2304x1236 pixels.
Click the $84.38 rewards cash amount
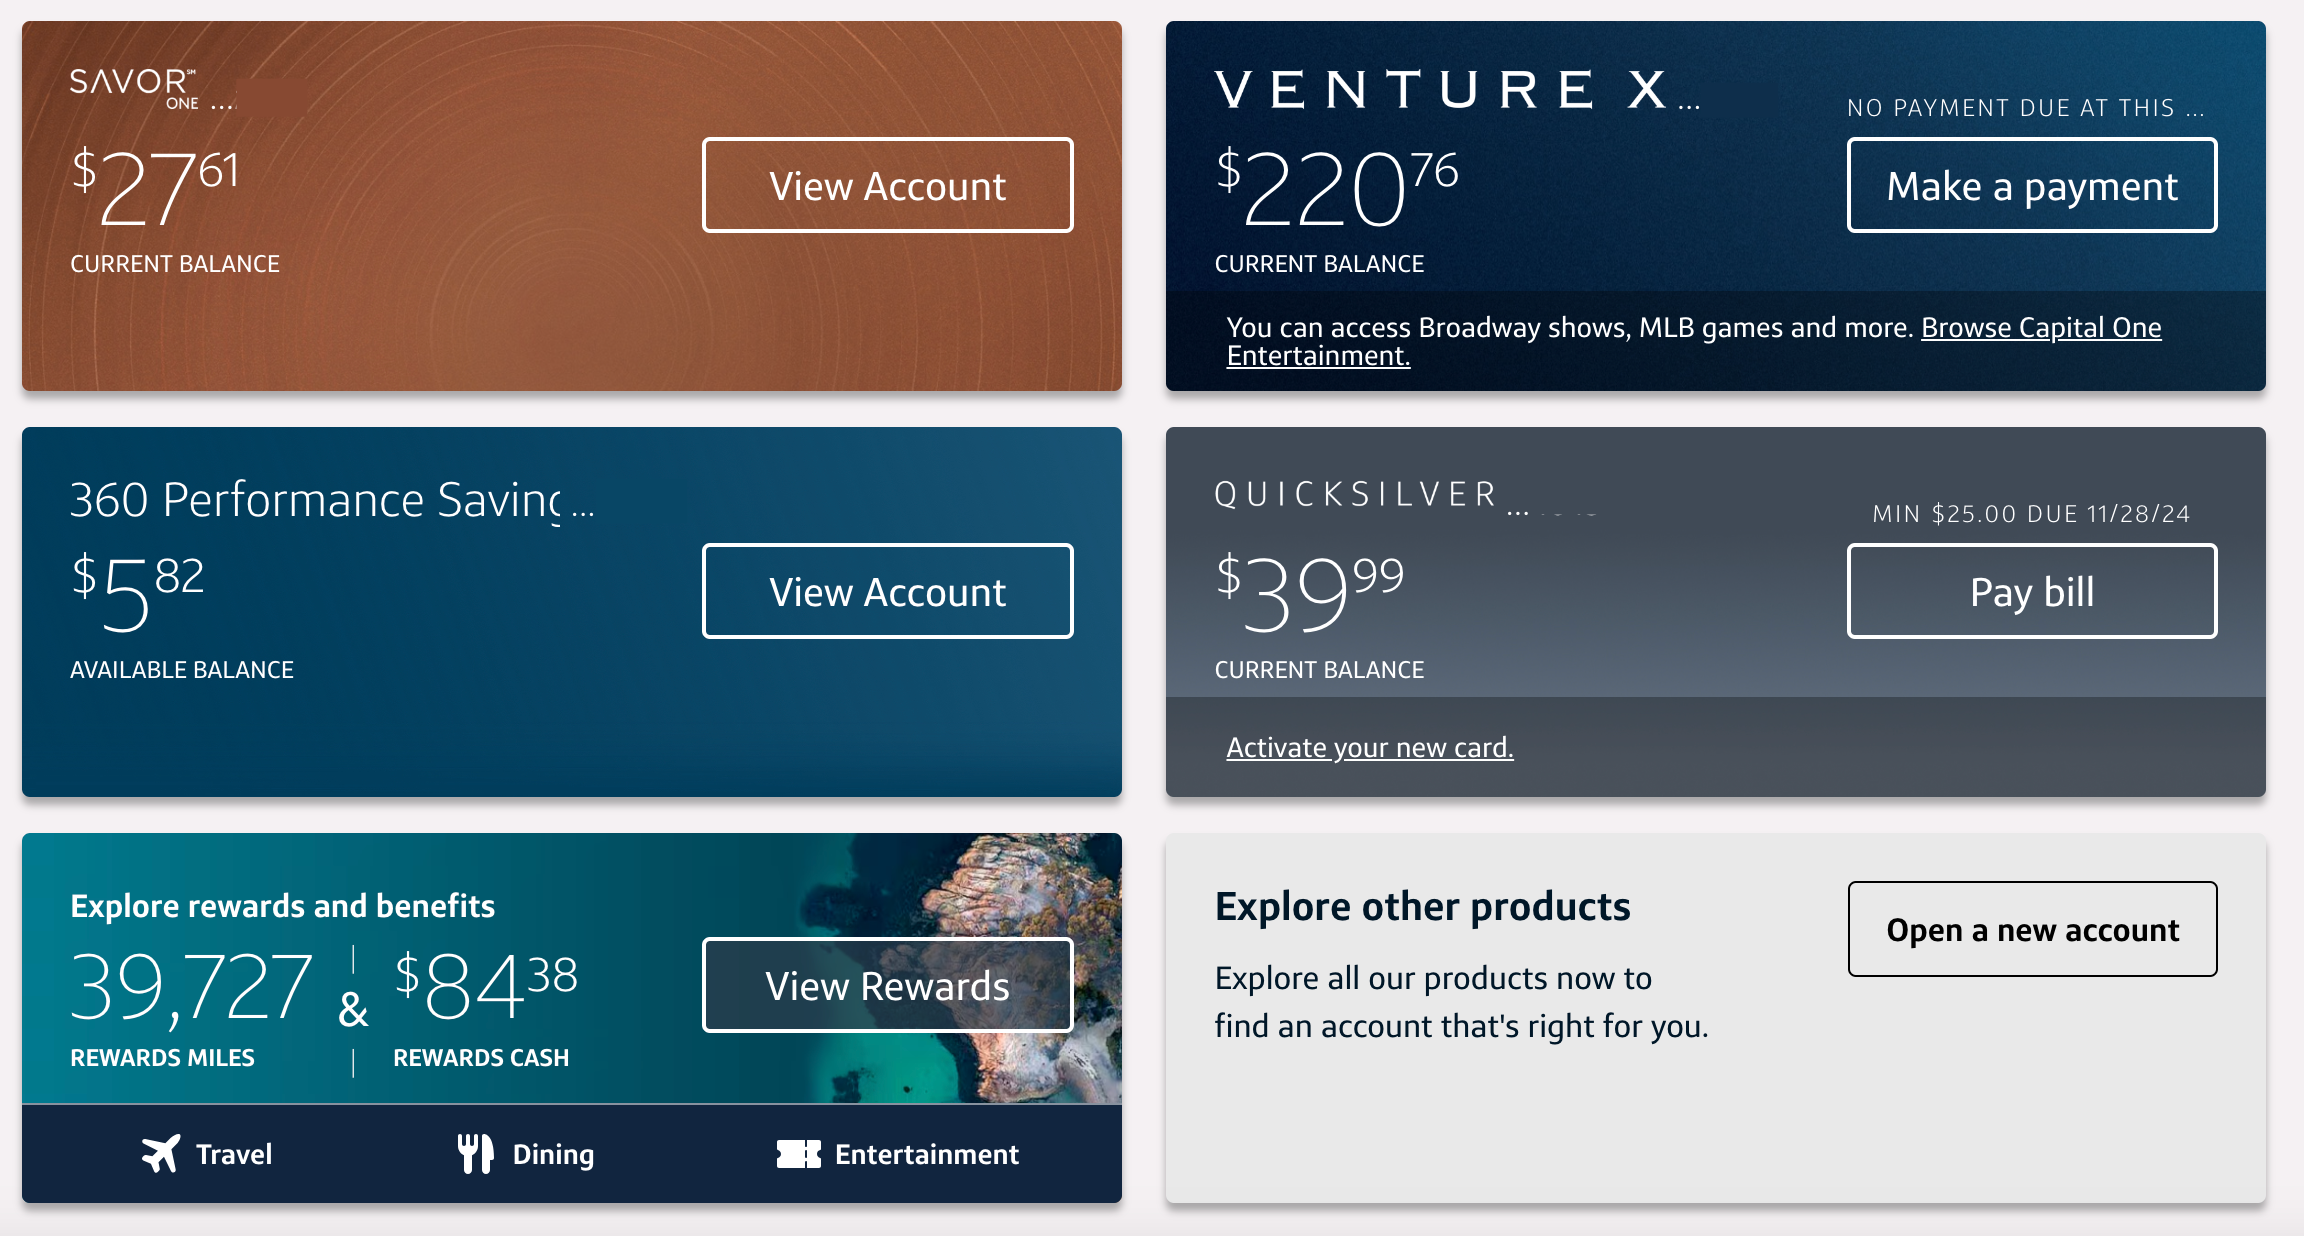tap(486, 985)
